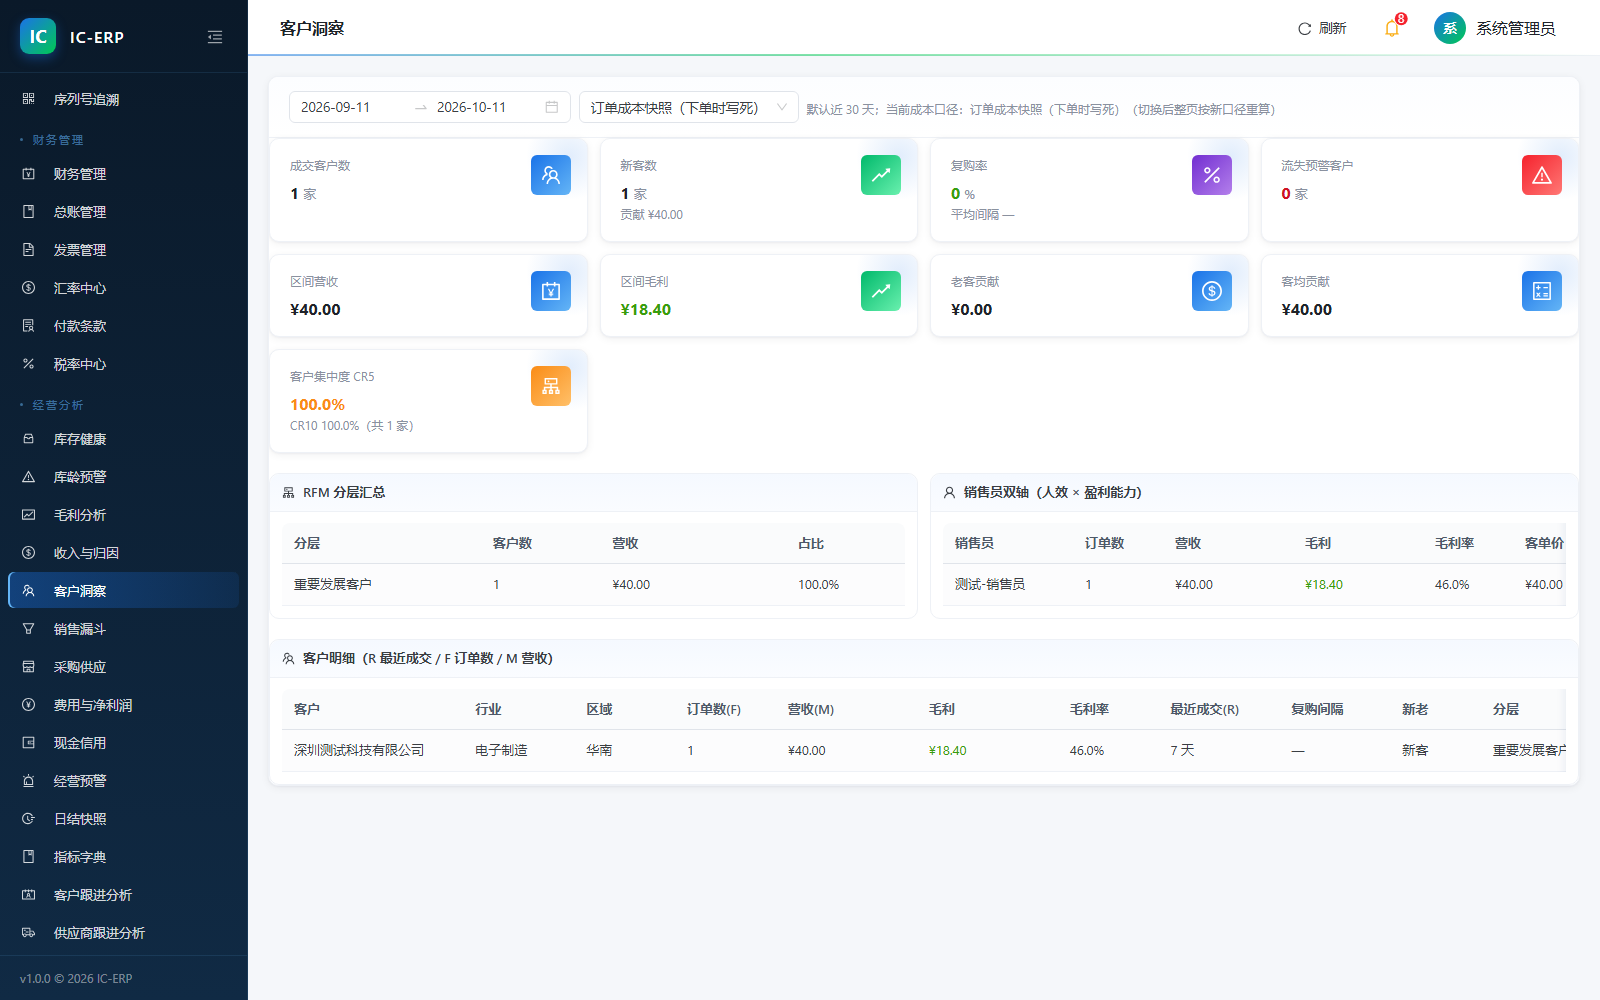Go to 总账管理 in sidebar
1600x1000 pixels.
pyautogui.click(x=124, y=212)
